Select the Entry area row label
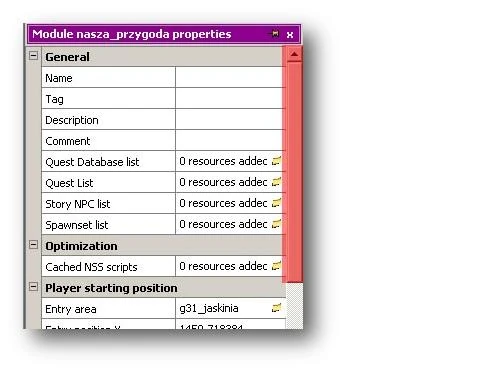The image size is (479, 372). [71, 309]
